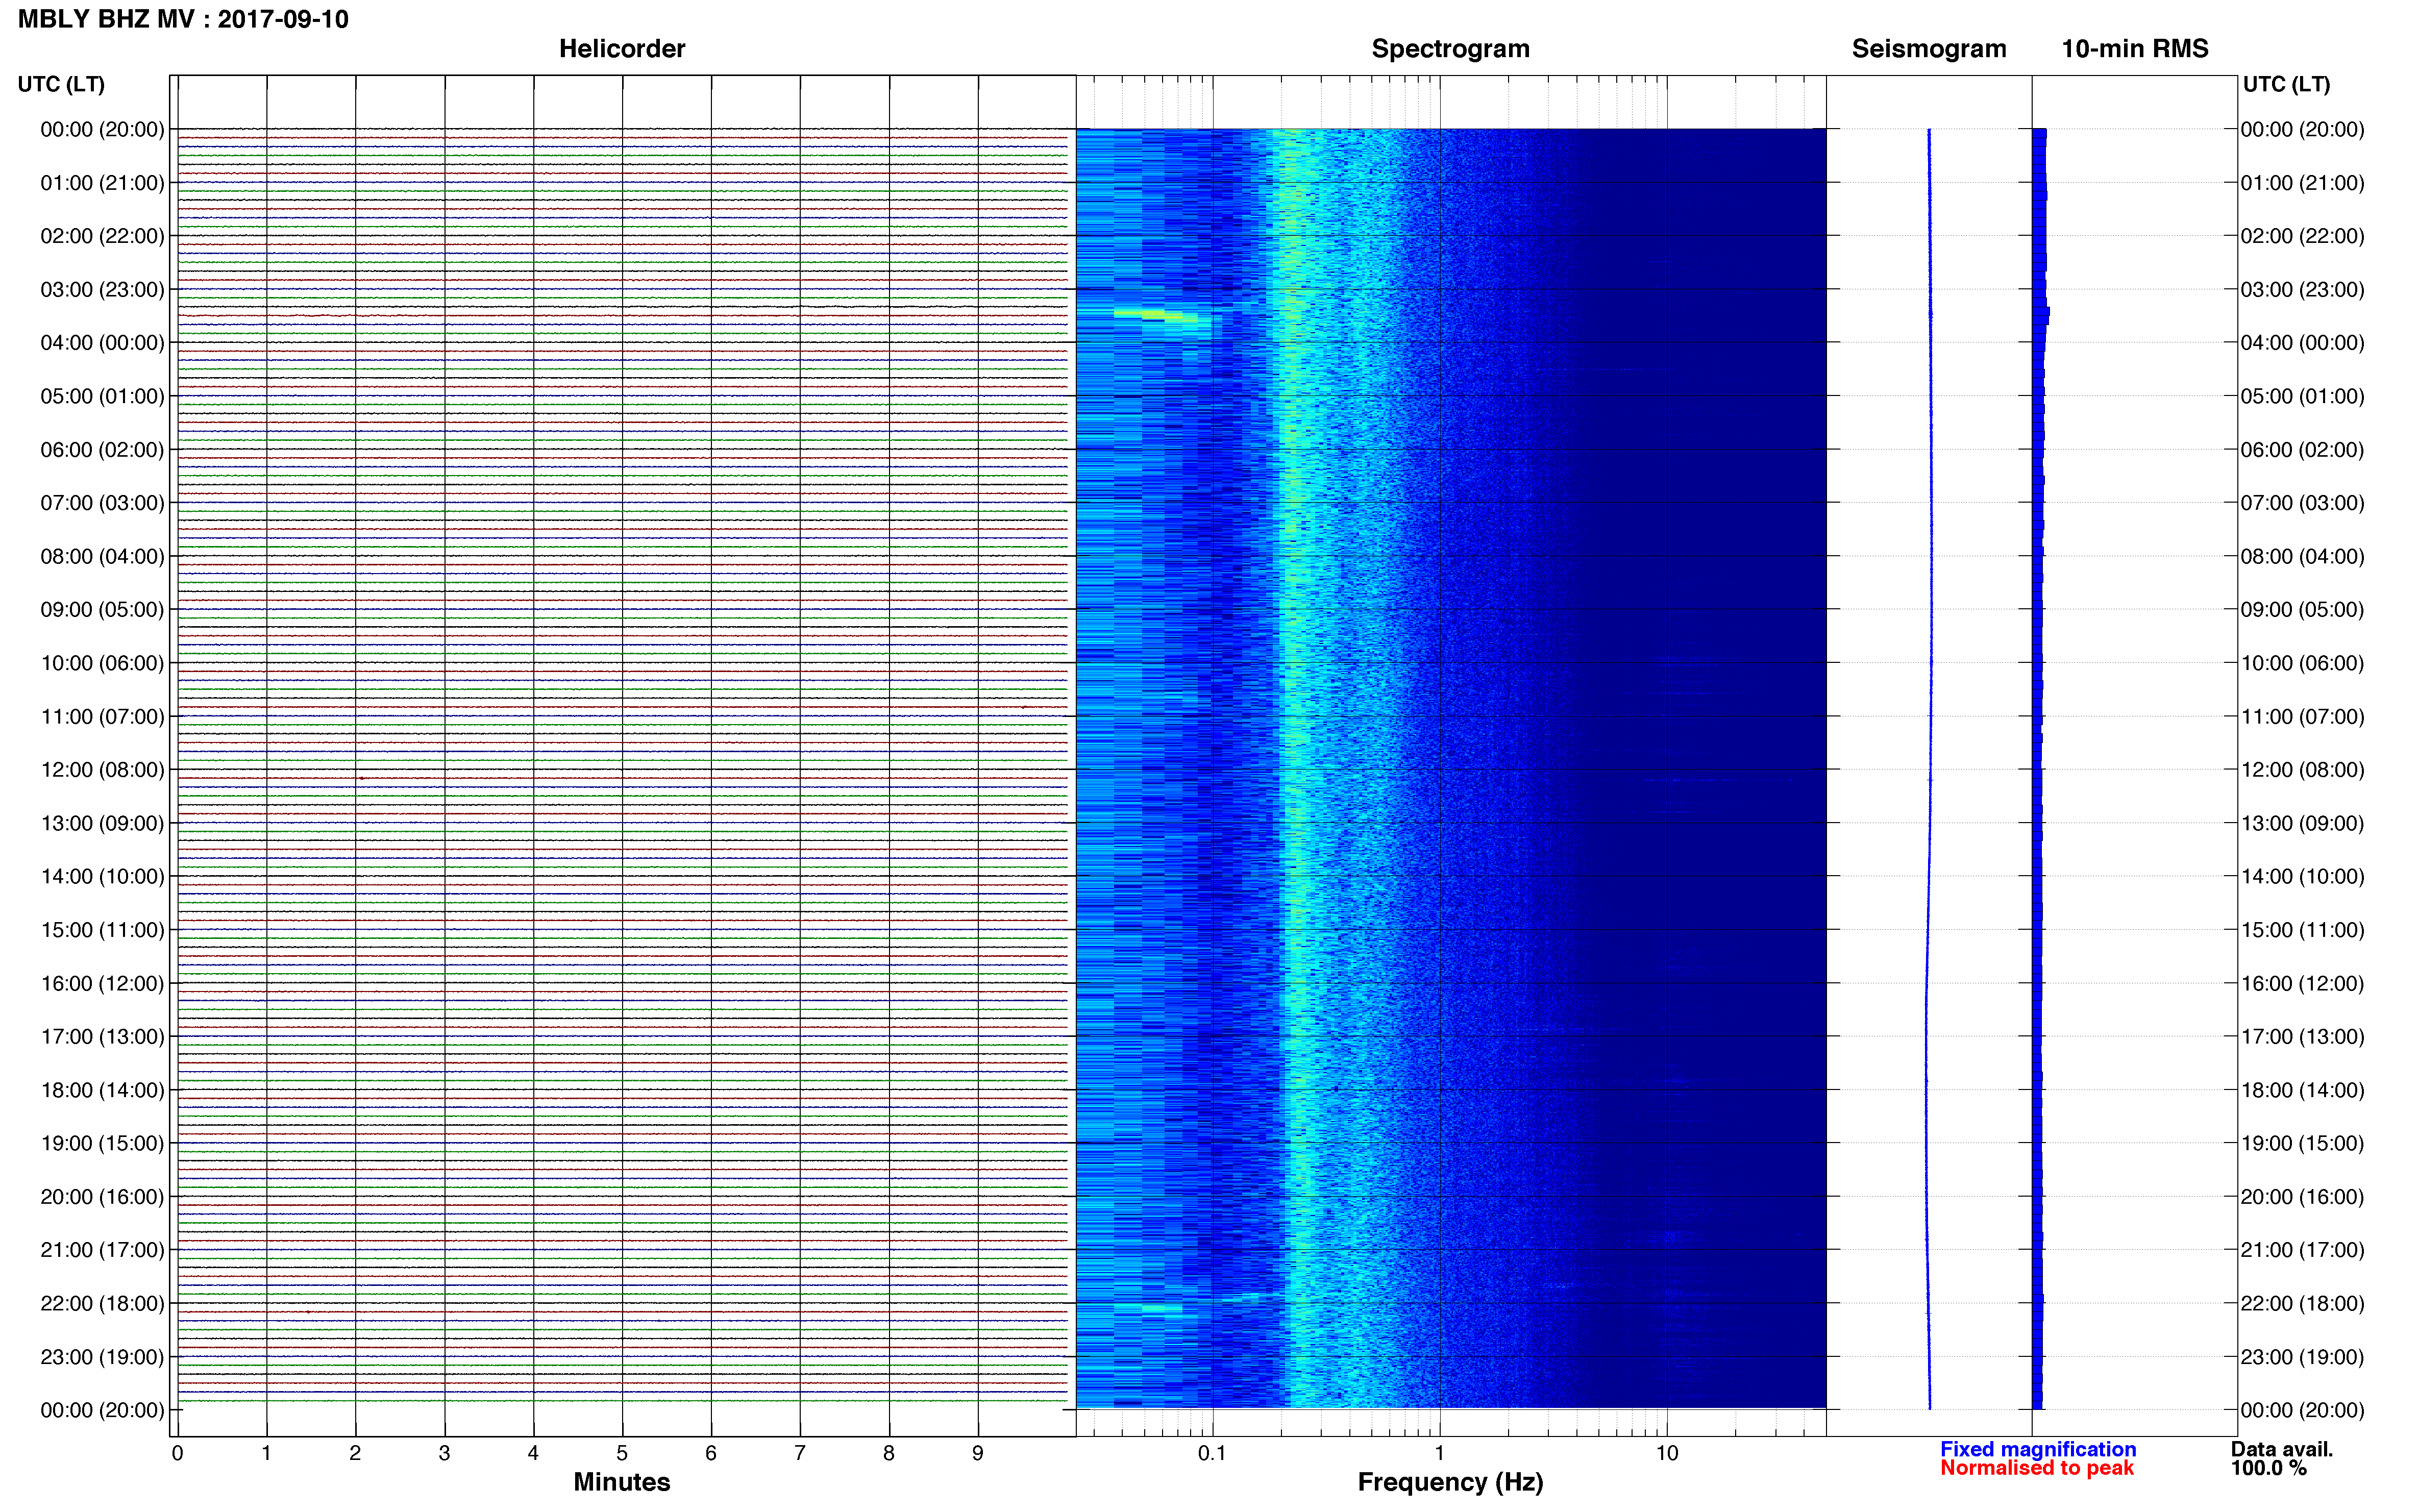Click the right '21:00 (17:00)' time label

pyautogui.click(x=2302, y=1250)
